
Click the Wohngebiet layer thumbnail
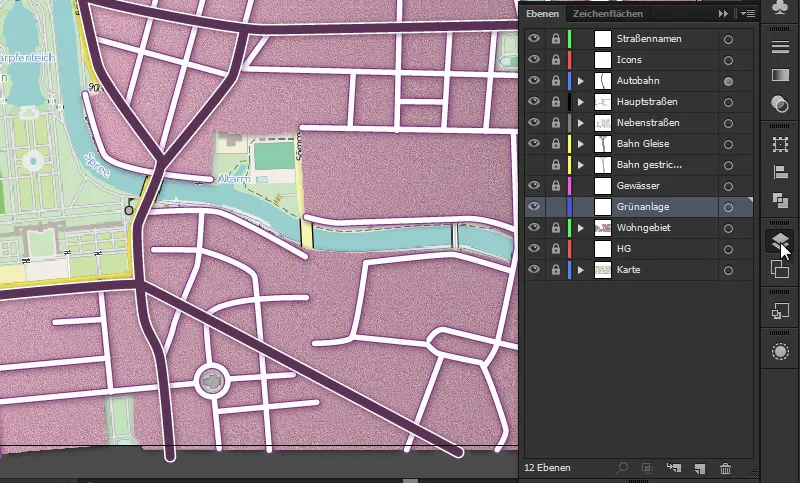pos(603,228)
